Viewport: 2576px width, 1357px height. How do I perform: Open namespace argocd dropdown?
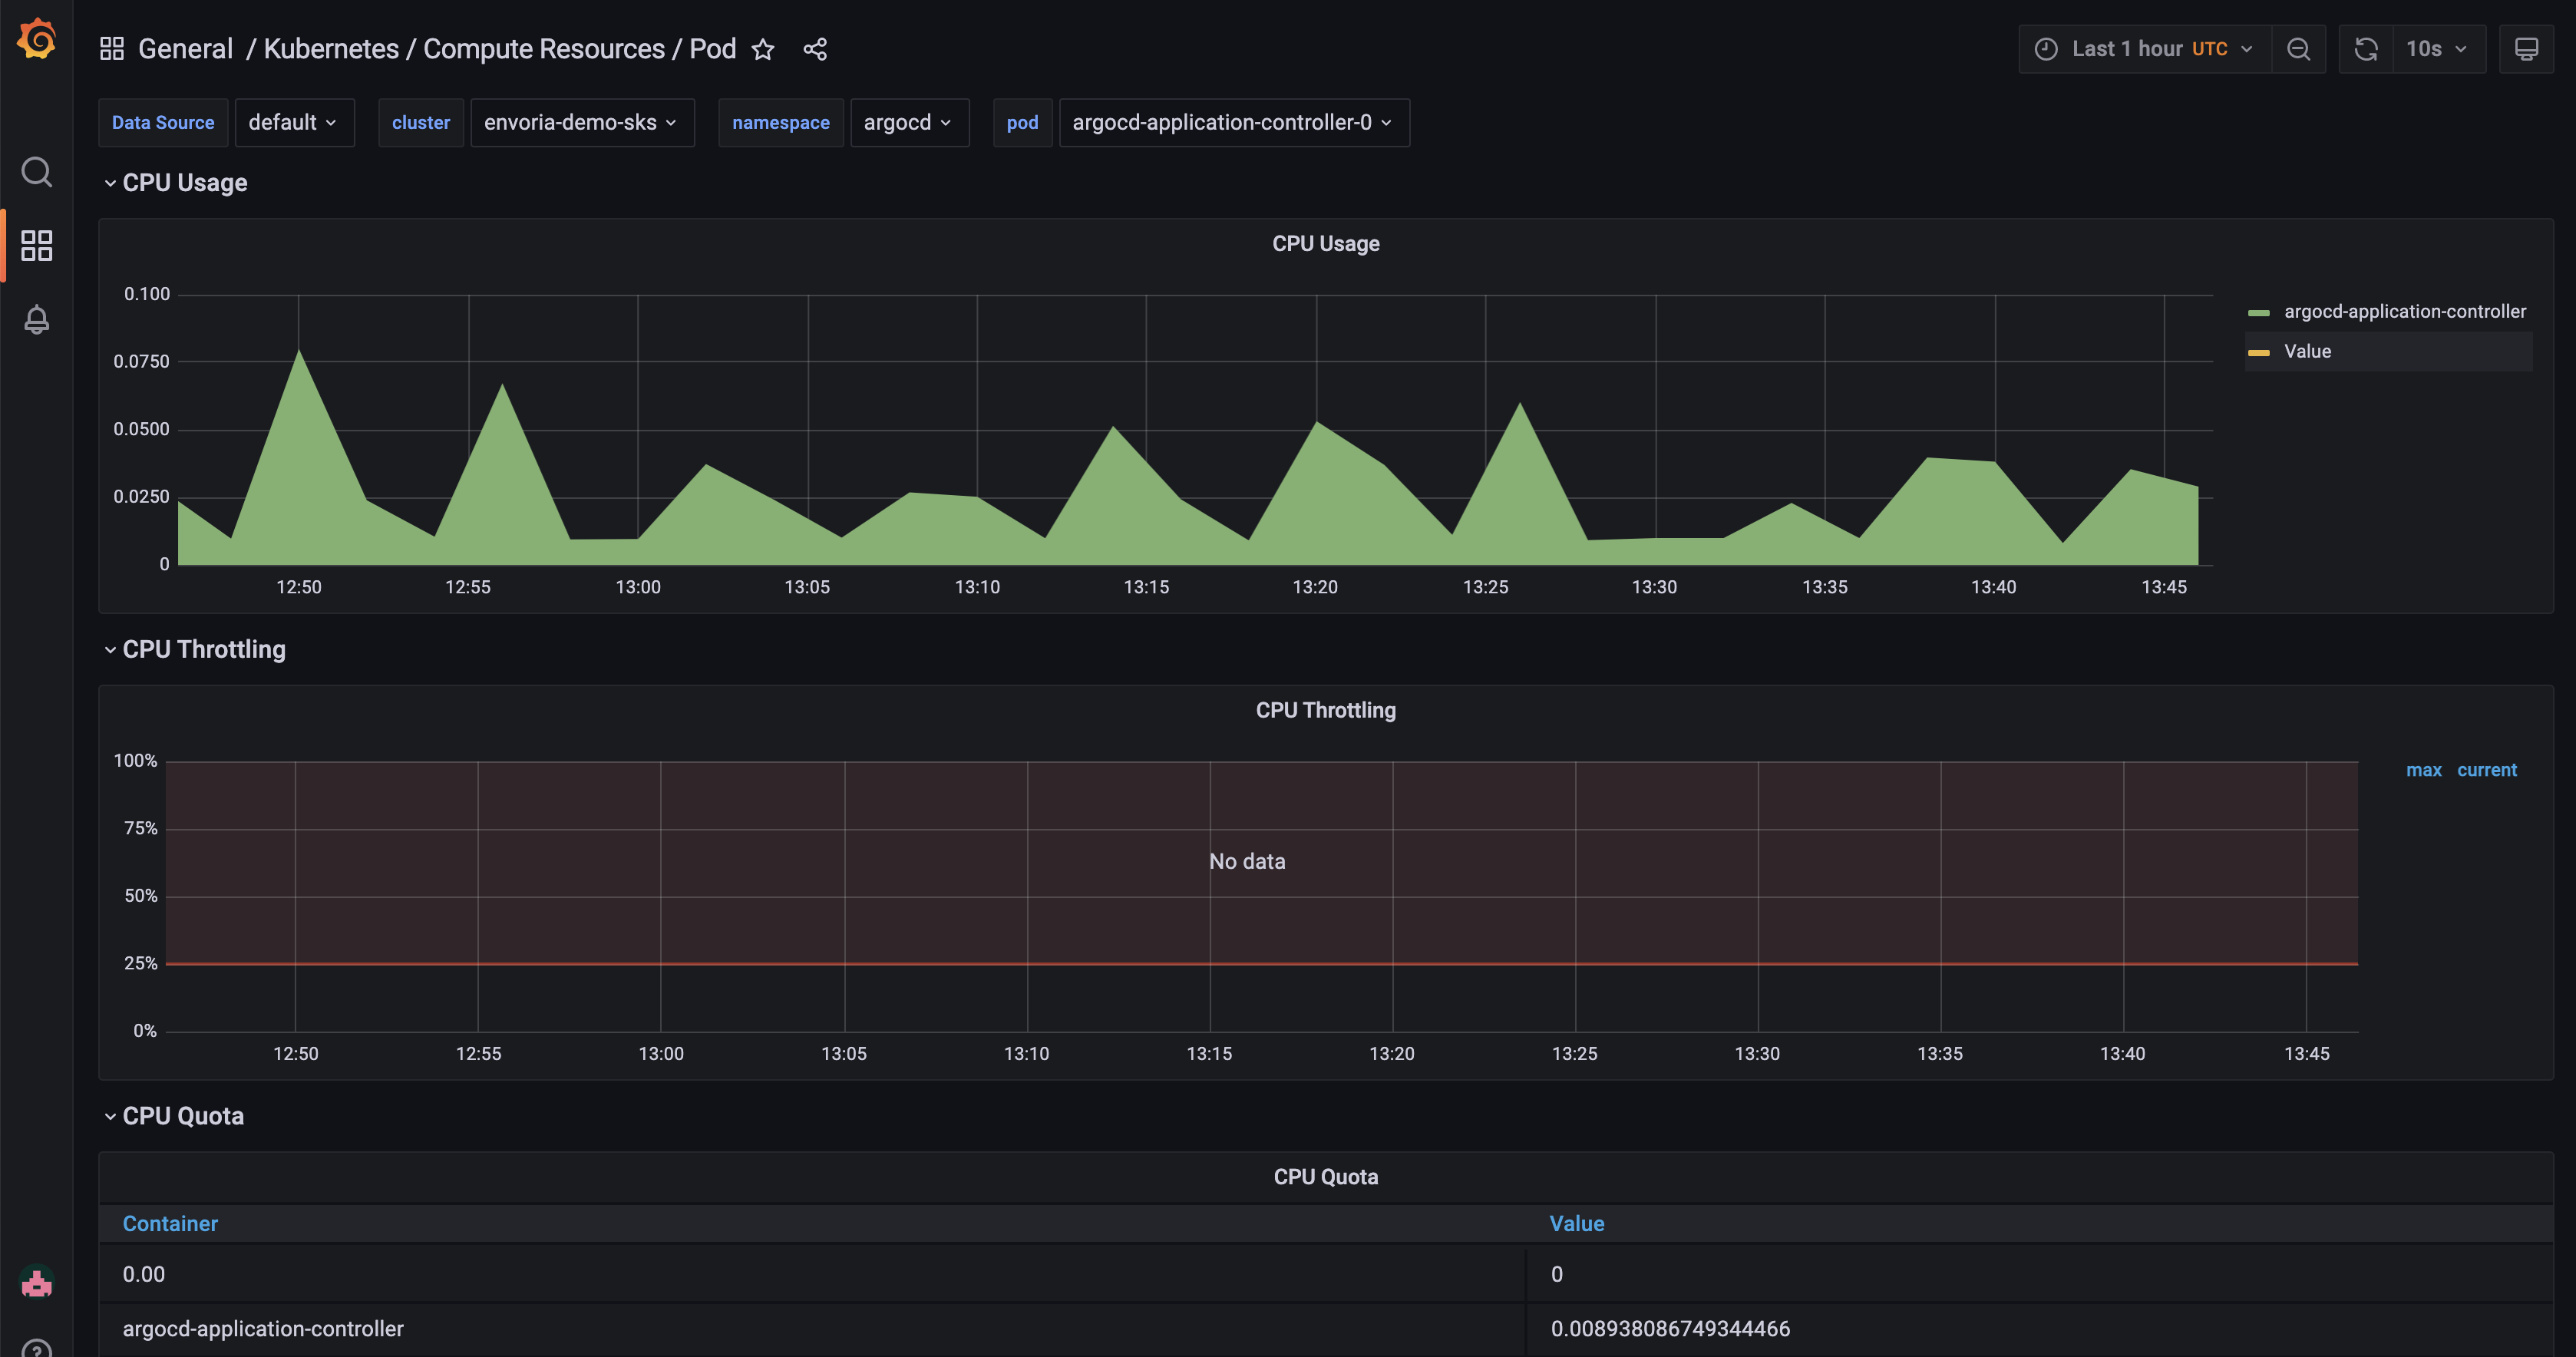point(909,122)
